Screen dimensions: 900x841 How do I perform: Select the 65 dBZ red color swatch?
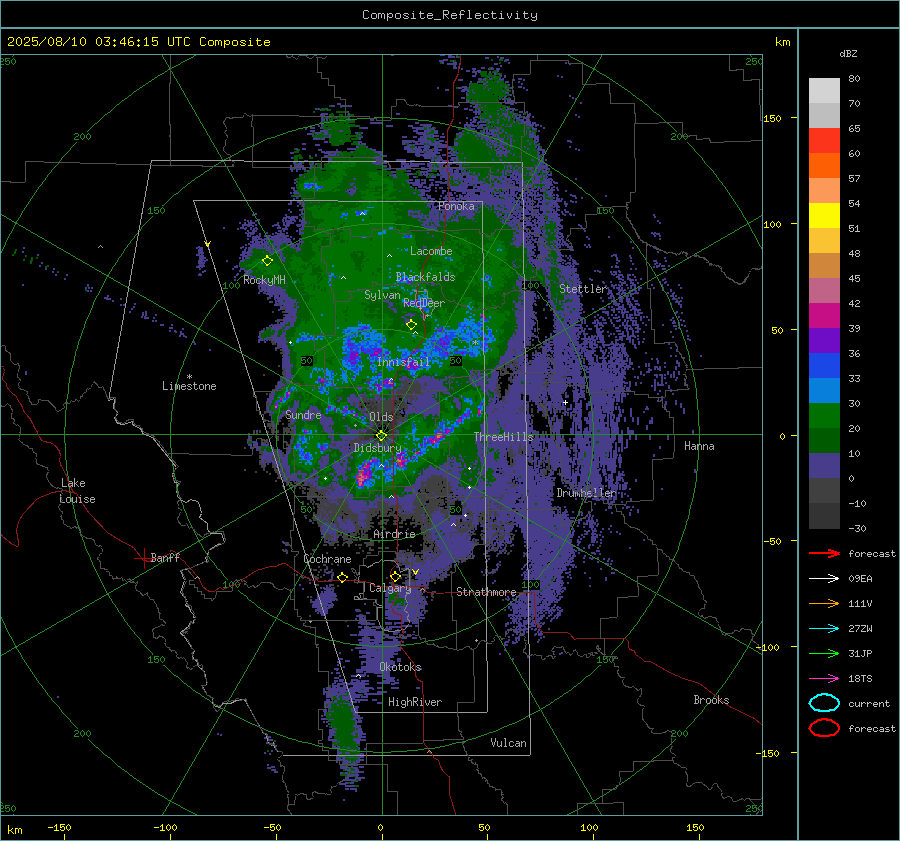tap(824, 141)
